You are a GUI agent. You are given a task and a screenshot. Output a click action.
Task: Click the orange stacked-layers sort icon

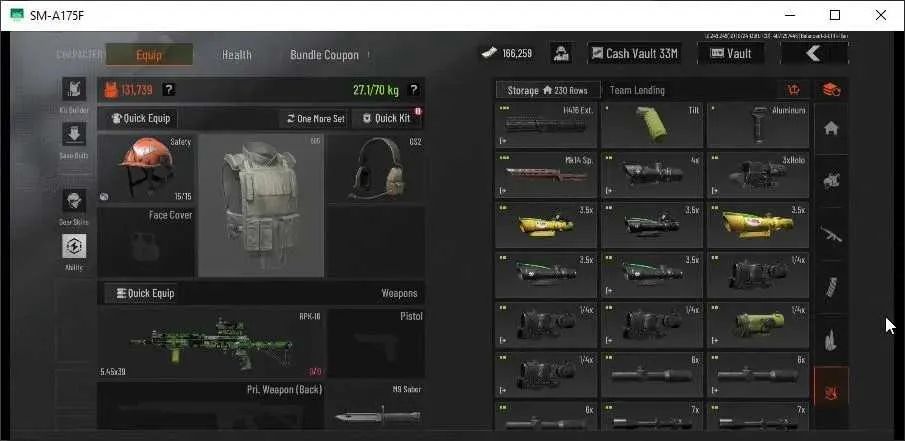coord(831,89)
